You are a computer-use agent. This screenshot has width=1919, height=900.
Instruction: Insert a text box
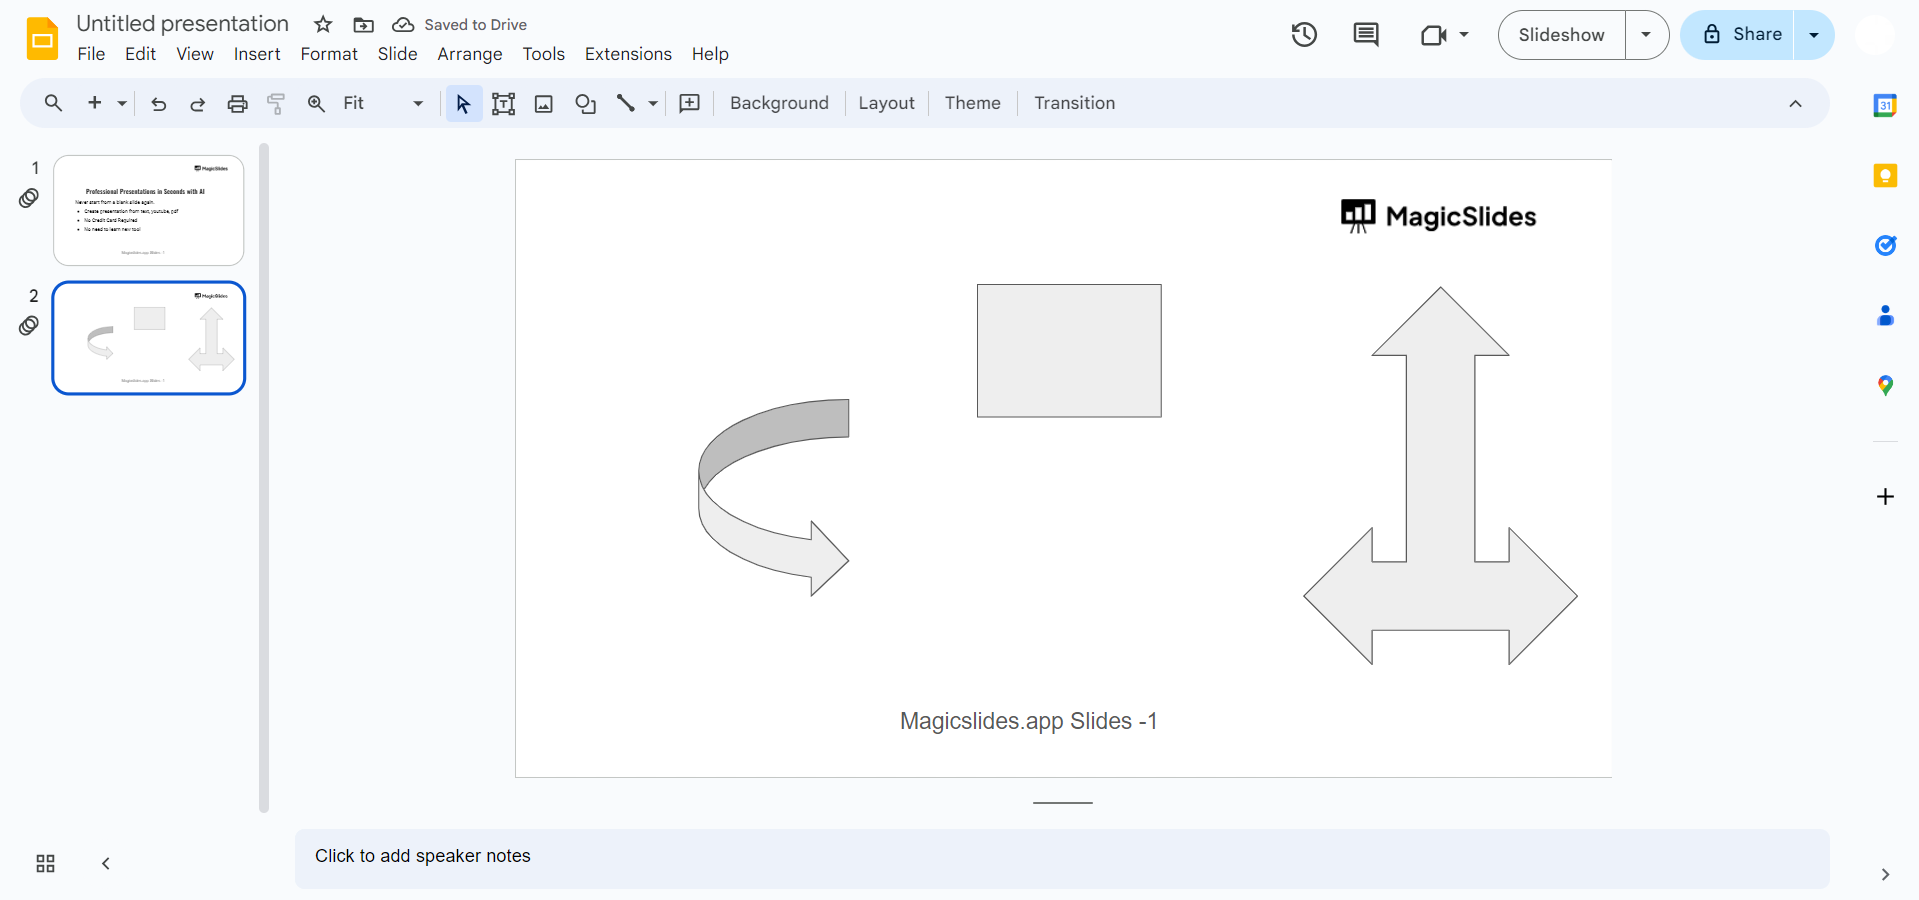pos(504,103)
